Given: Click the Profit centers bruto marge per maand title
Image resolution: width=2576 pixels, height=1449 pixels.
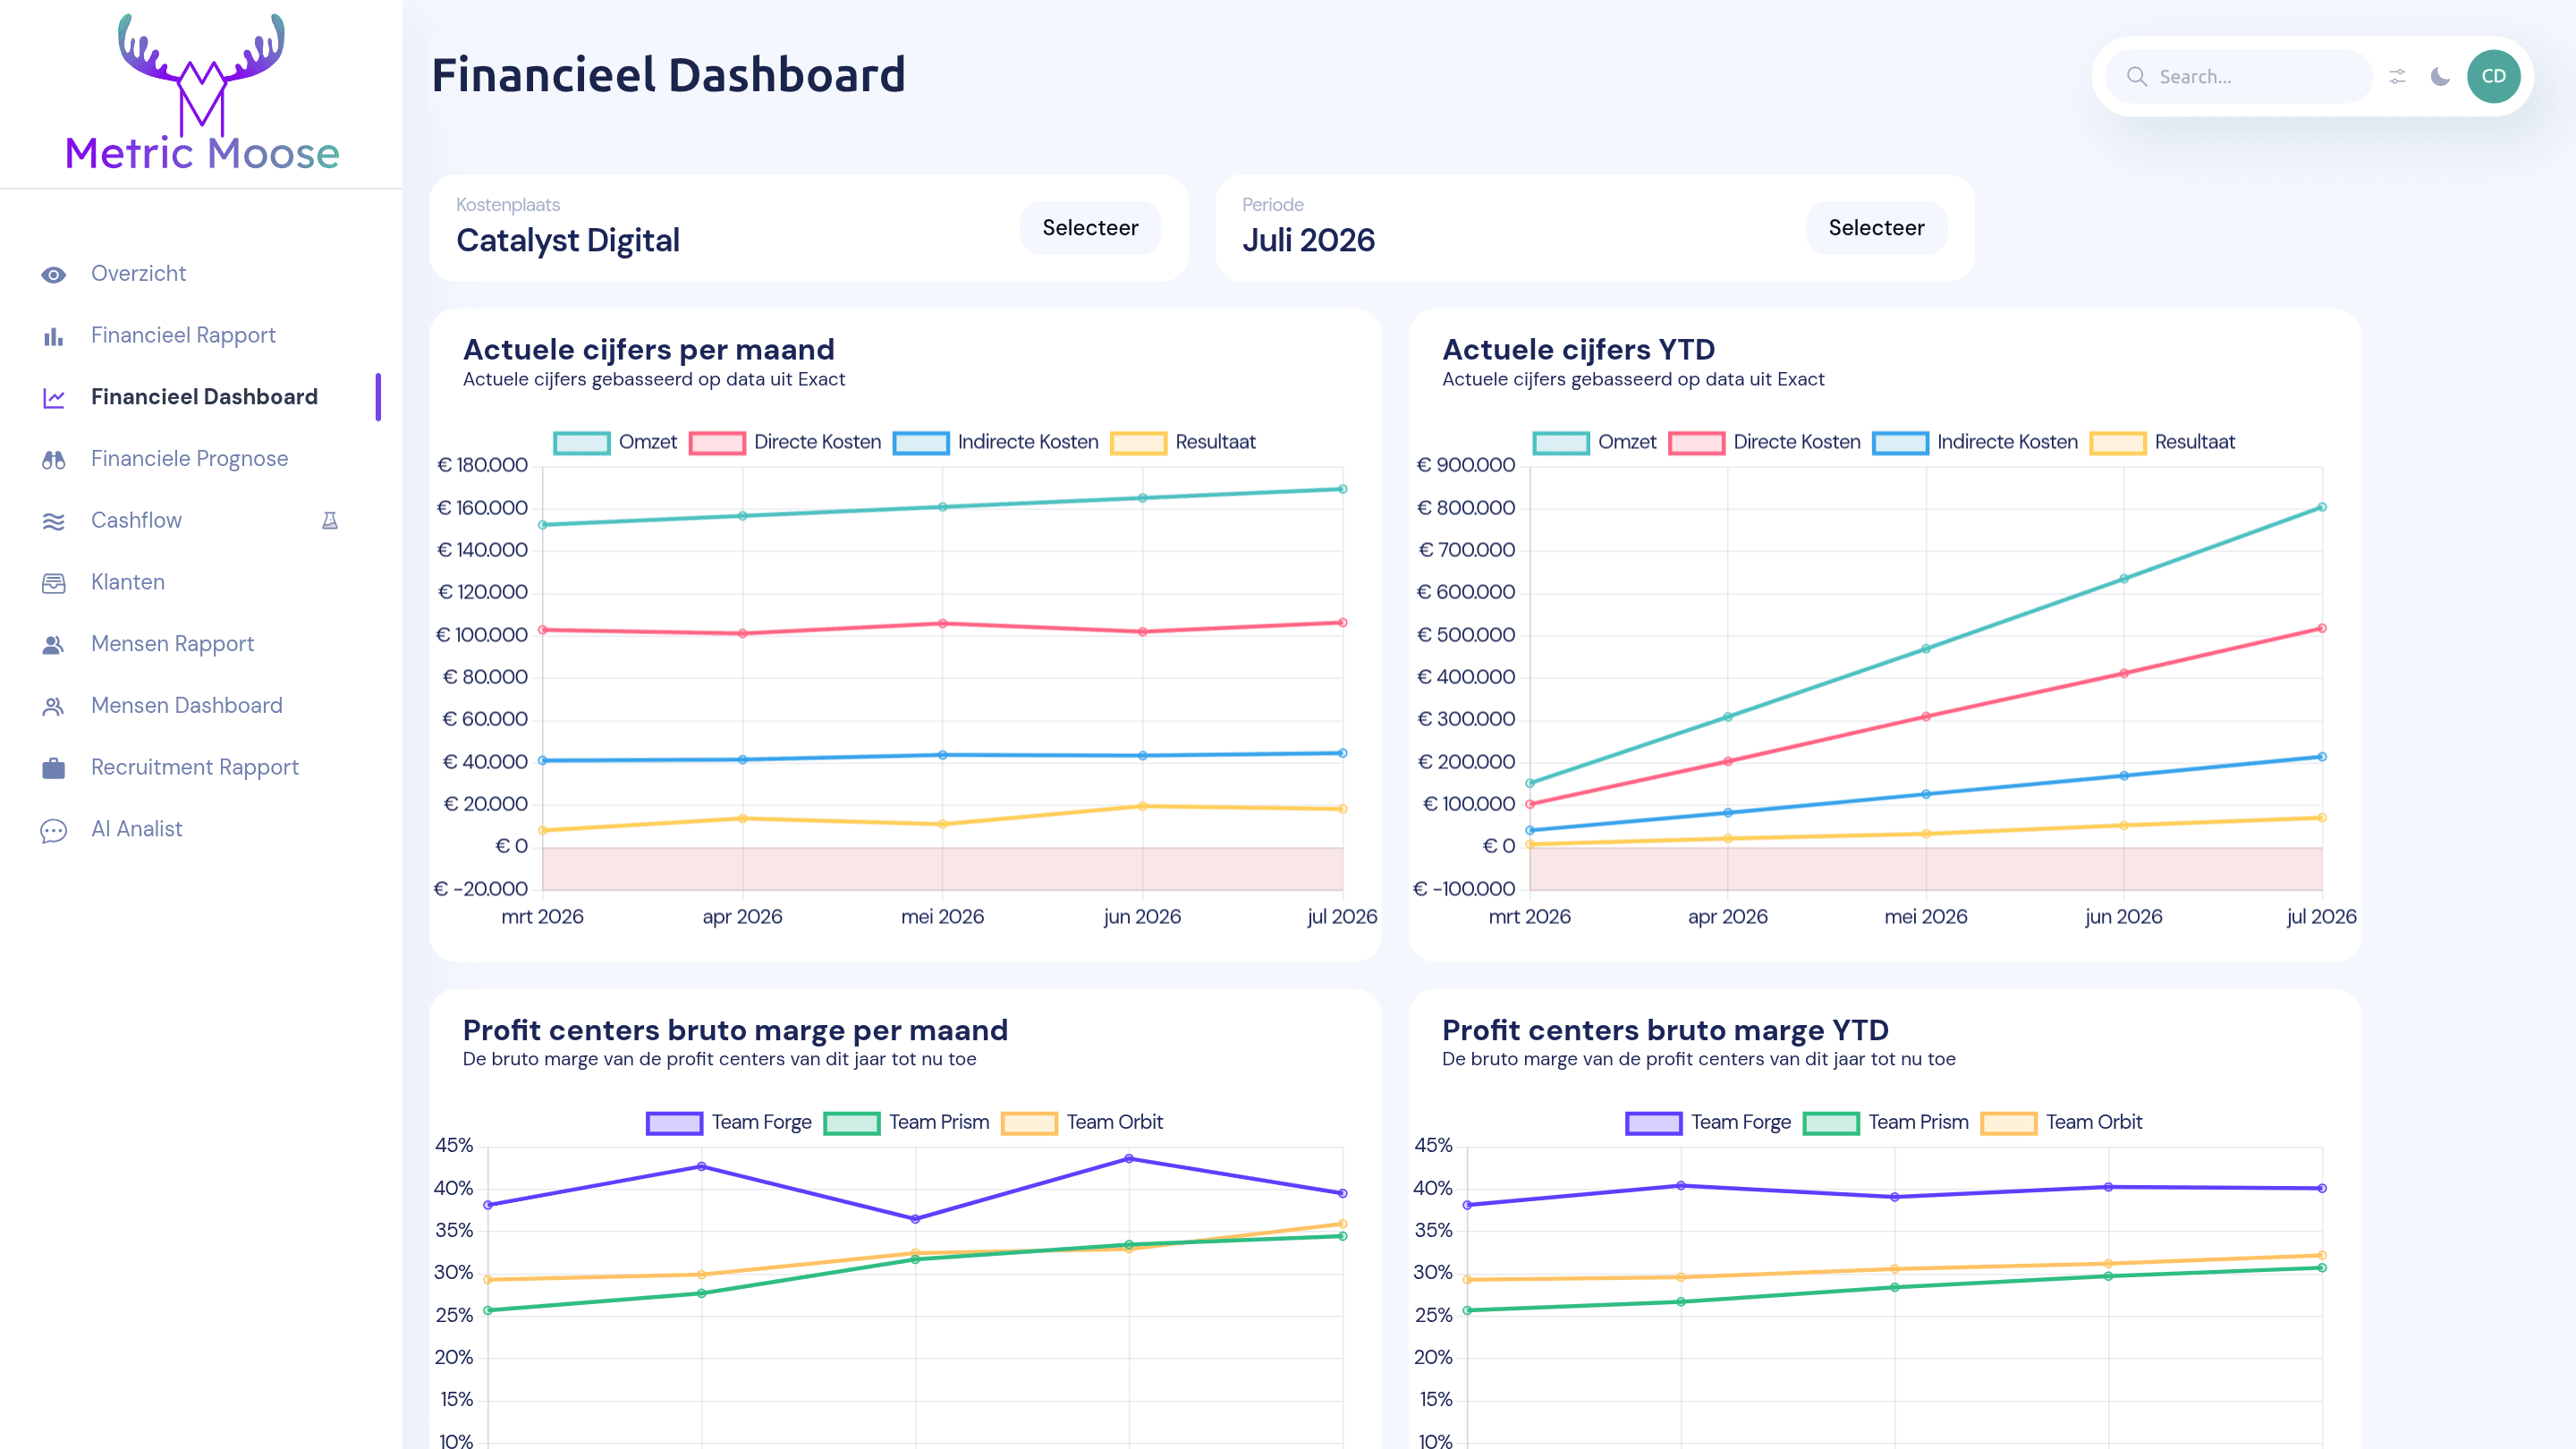Looking at the screenshot, I should click(735, 1030).
